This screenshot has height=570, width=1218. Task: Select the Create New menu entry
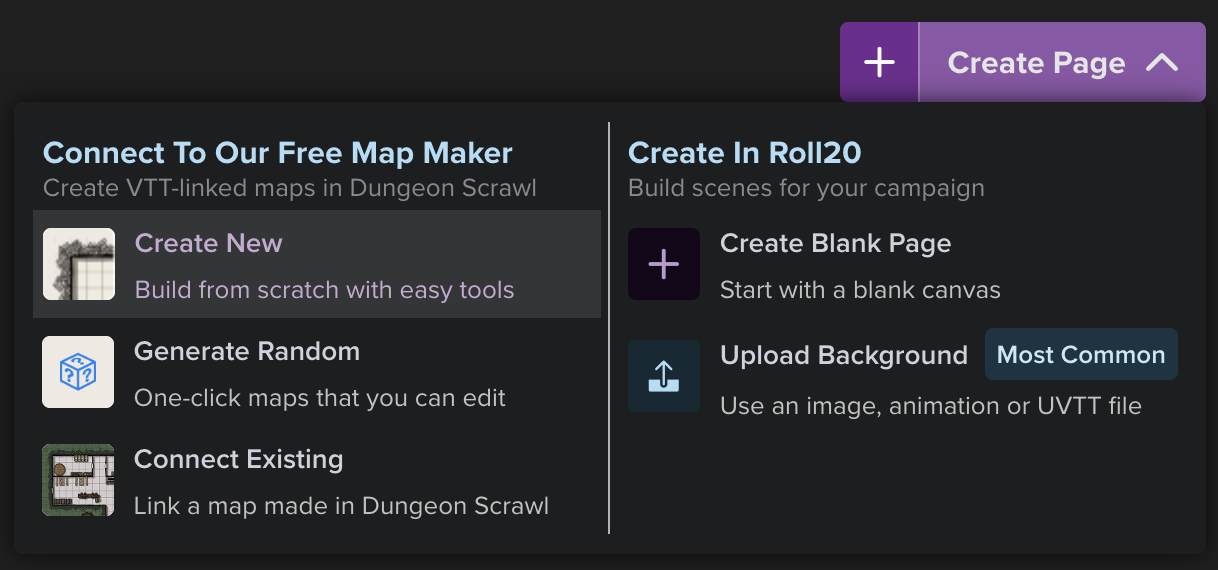point(317,264)
